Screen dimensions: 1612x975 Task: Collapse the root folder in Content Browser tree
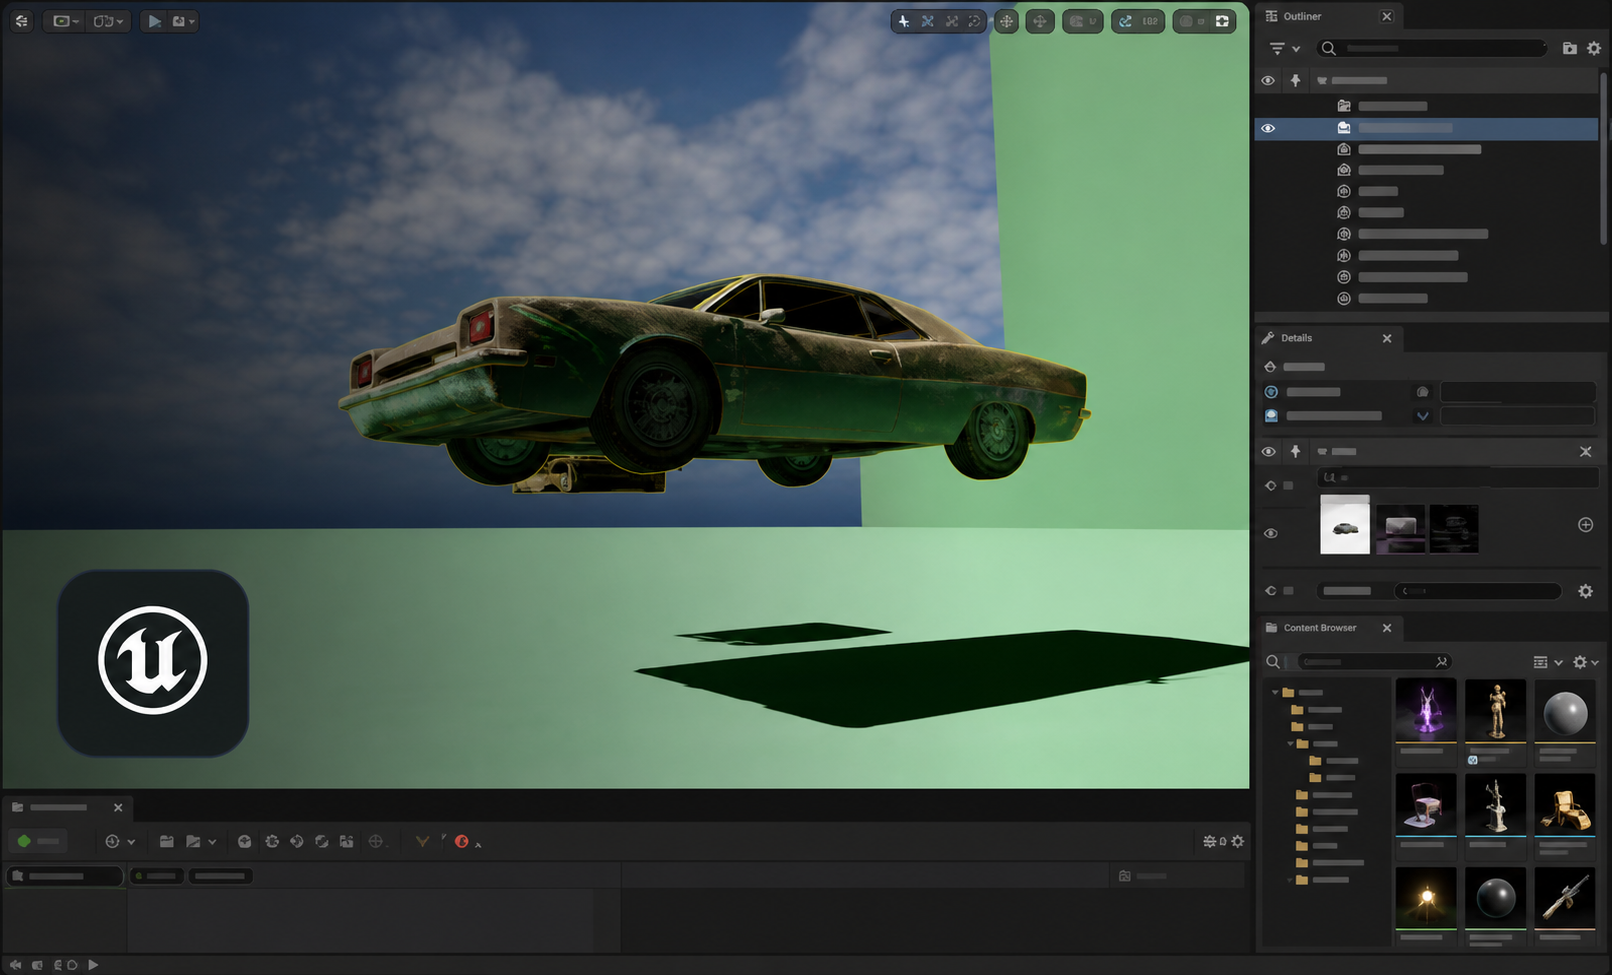coord(1275,692)
